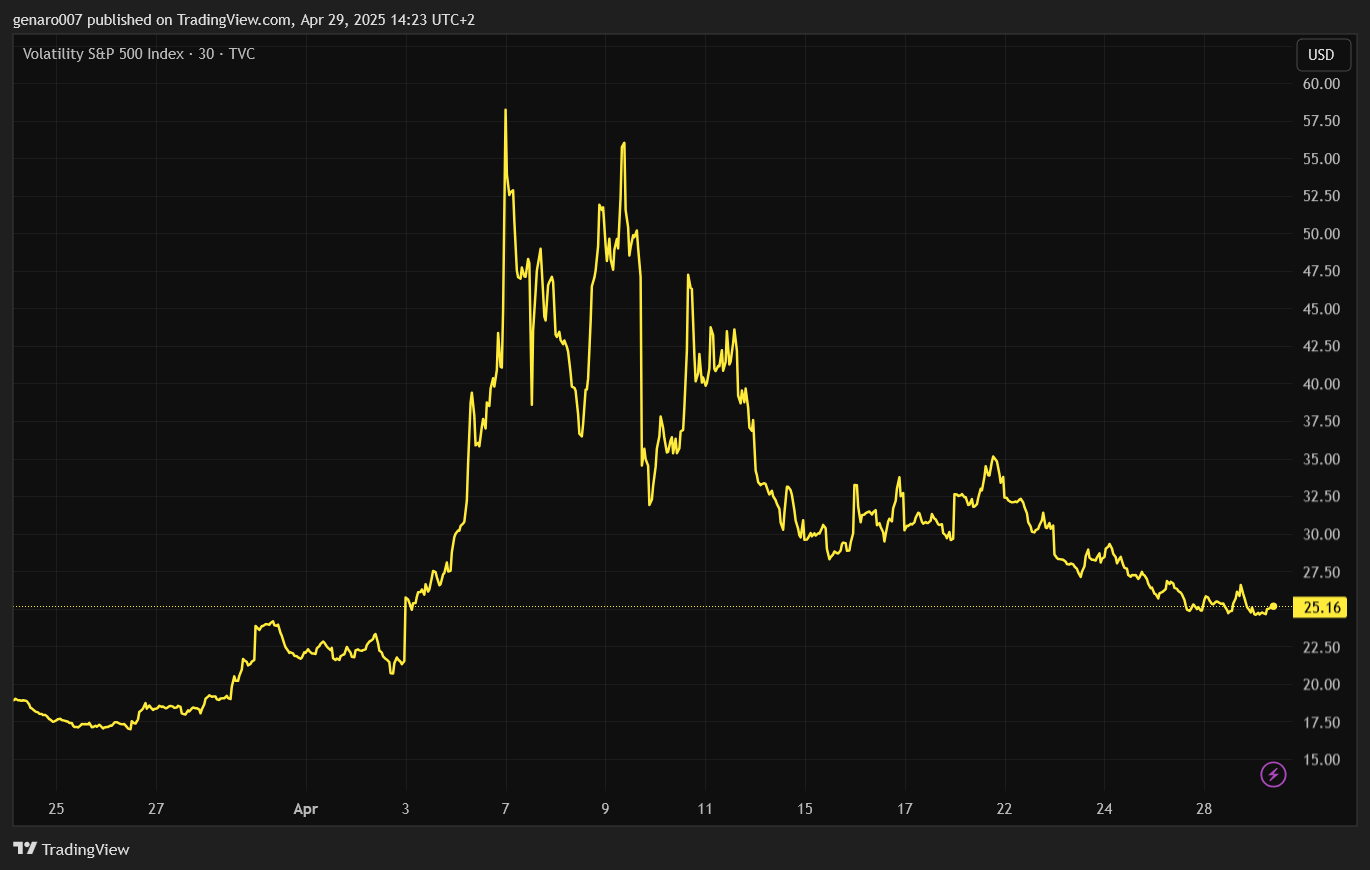1370x870 pixels.
Task: Click the publisher header text genaro007
Action: [x=47, y=19]
